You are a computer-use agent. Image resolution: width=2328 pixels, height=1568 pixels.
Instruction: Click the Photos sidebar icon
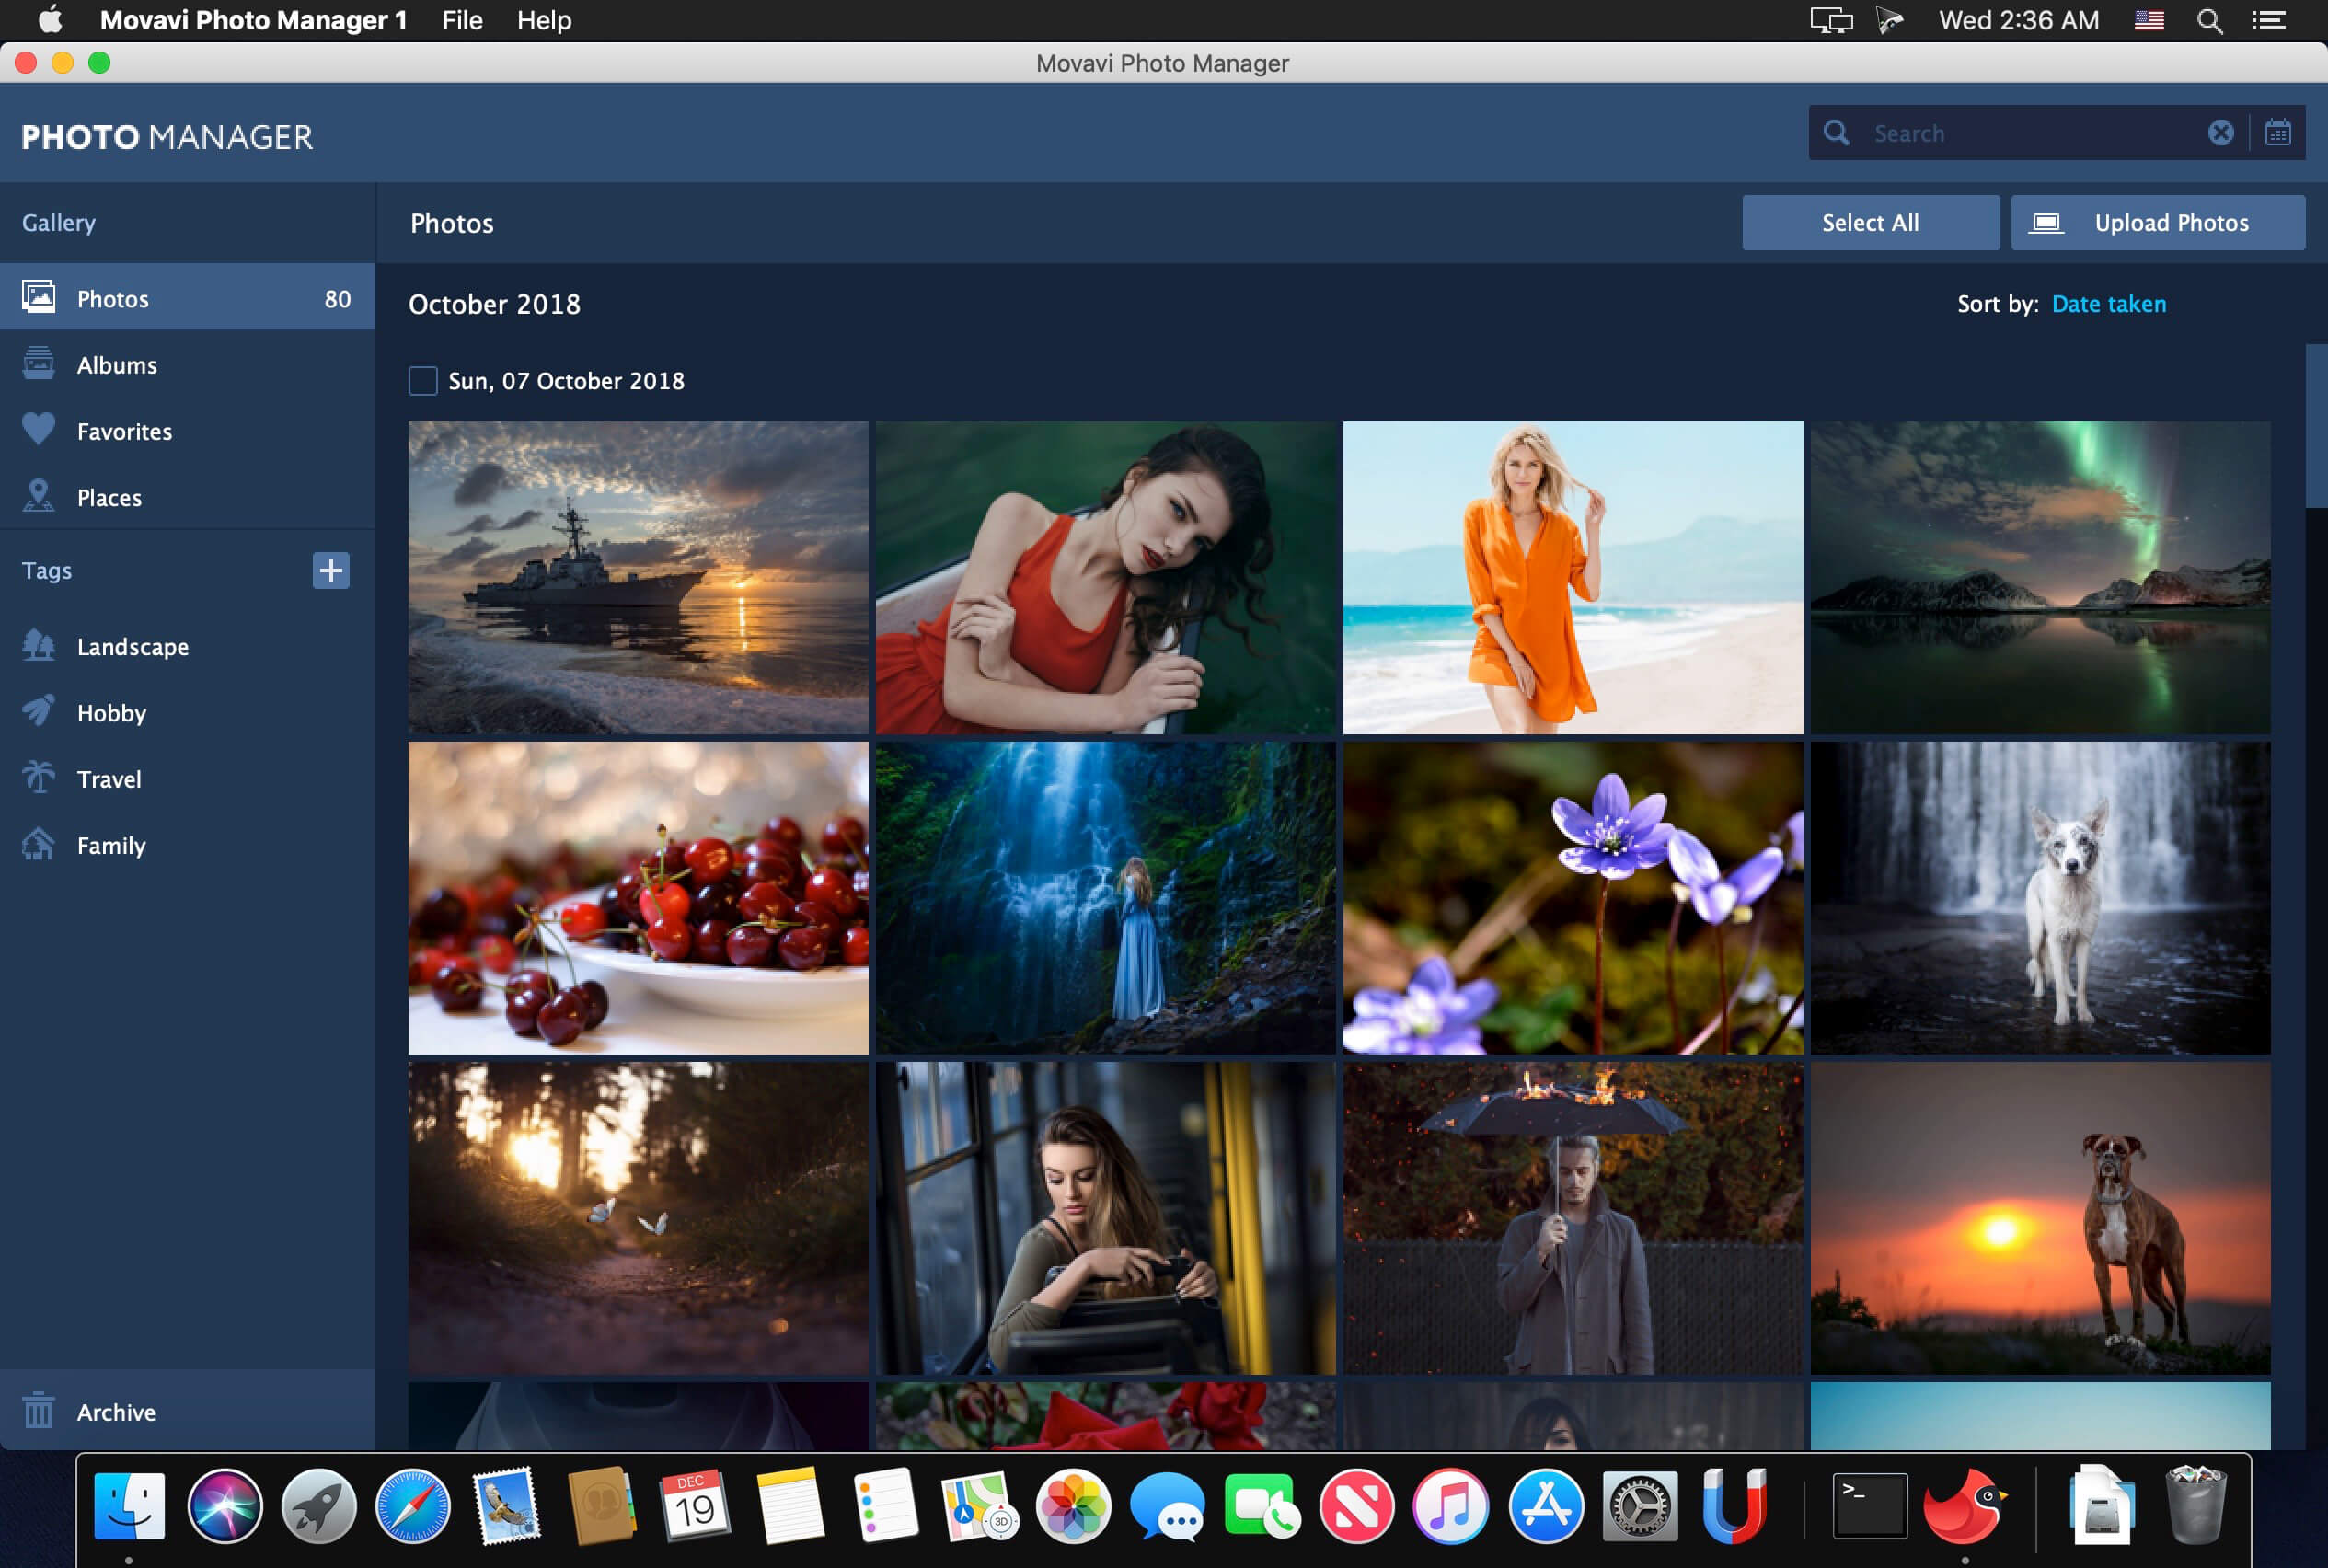point(39,297)
